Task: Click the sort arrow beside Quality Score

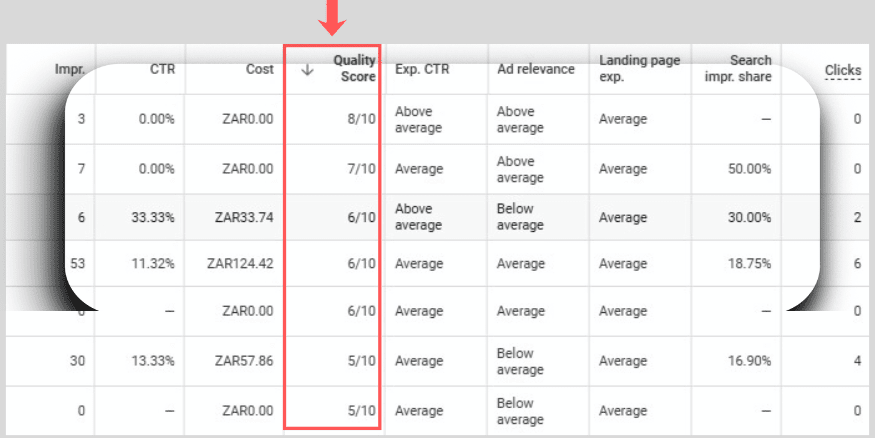Action: pos(307,70)
